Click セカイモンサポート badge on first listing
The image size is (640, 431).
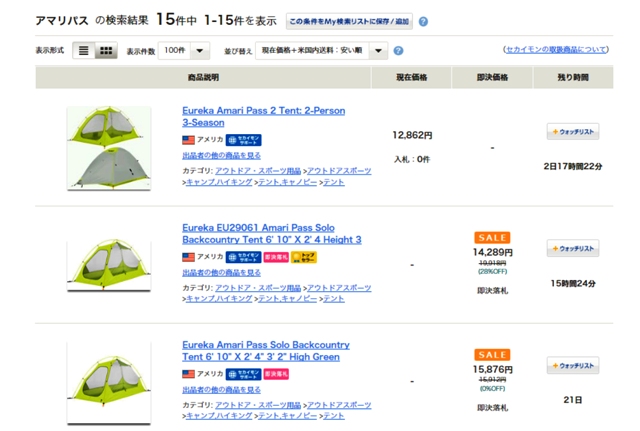pos(243,140)
